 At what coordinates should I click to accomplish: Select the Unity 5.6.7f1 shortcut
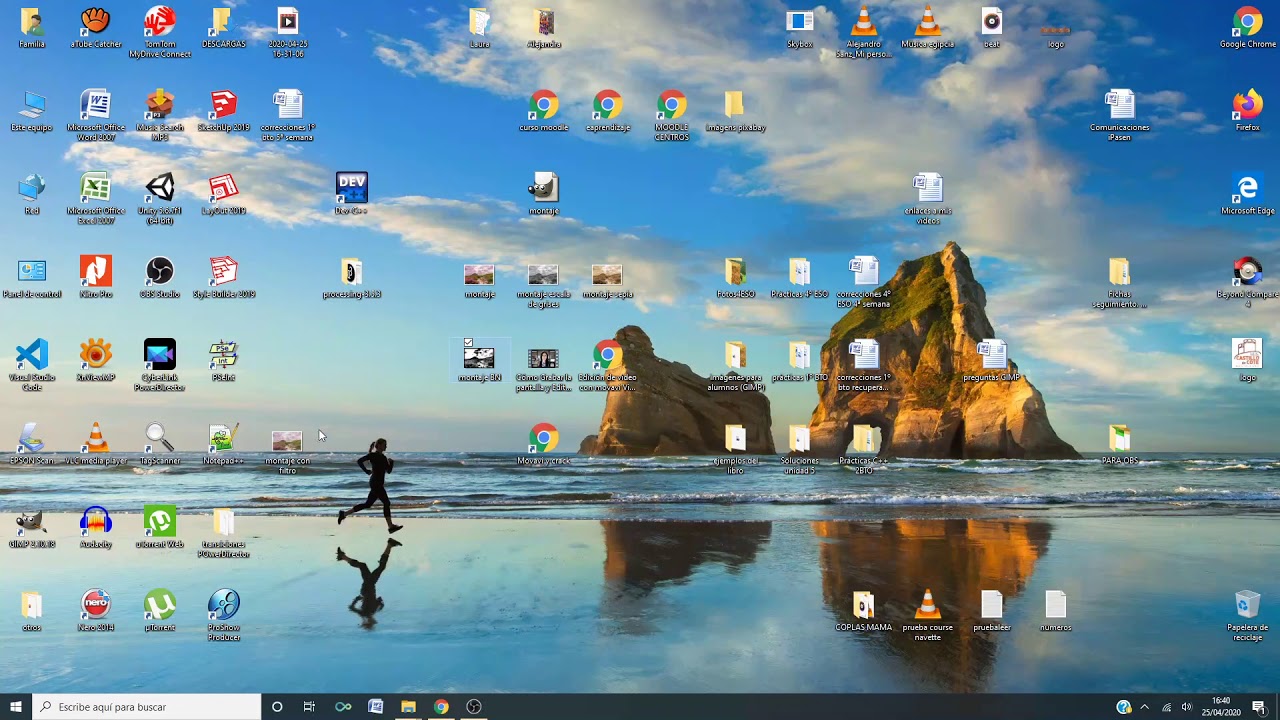pos(160,199)
